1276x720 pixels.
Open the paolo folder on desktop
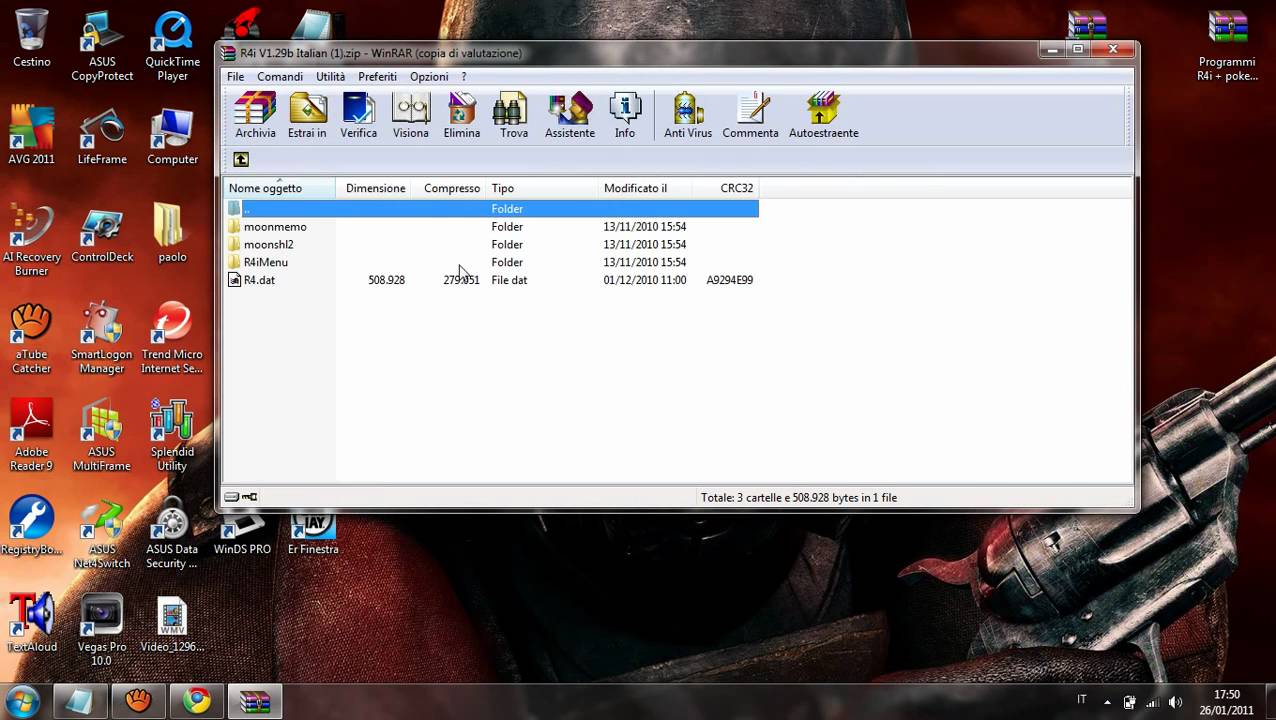(172, 234)
